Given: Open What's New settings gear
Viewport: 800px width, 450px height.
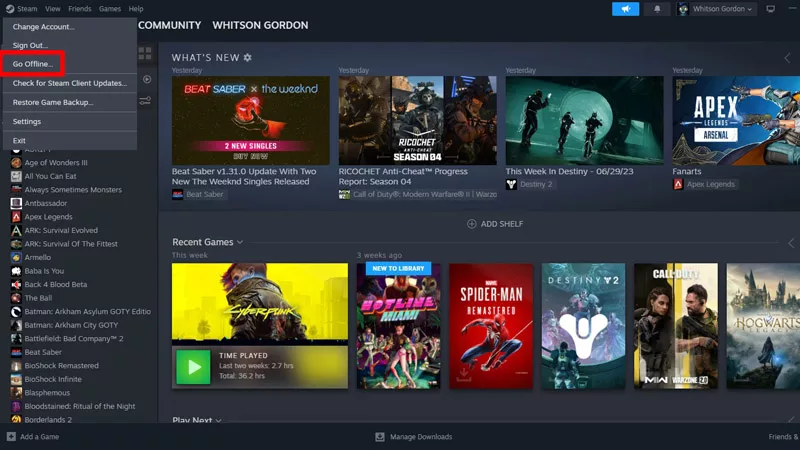Looking at the screenshot, I should [247, 58].
